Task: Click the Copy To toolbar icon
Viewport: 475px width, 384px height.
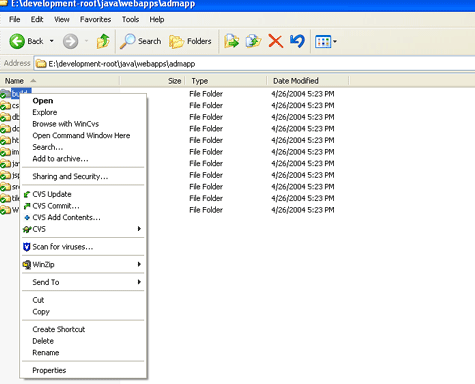Action: coord(254,41)
